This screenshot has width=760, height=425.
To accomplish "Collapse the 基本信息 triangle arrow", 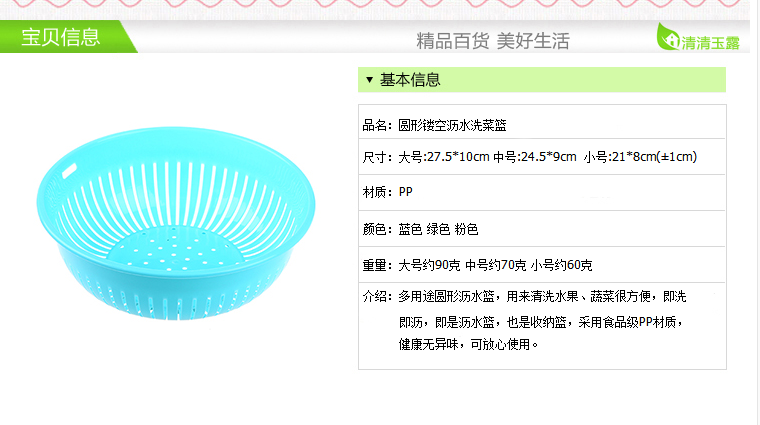I will (x=369, y=80).
